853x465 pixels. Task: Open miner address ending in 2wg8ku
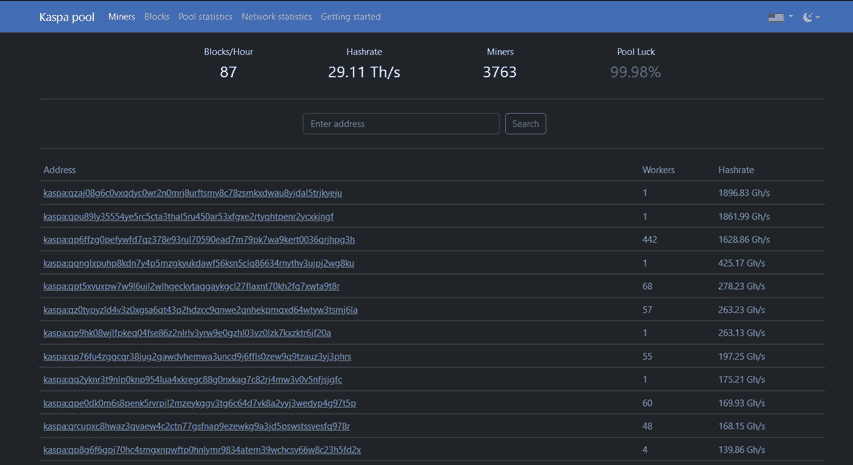[199, 263]
